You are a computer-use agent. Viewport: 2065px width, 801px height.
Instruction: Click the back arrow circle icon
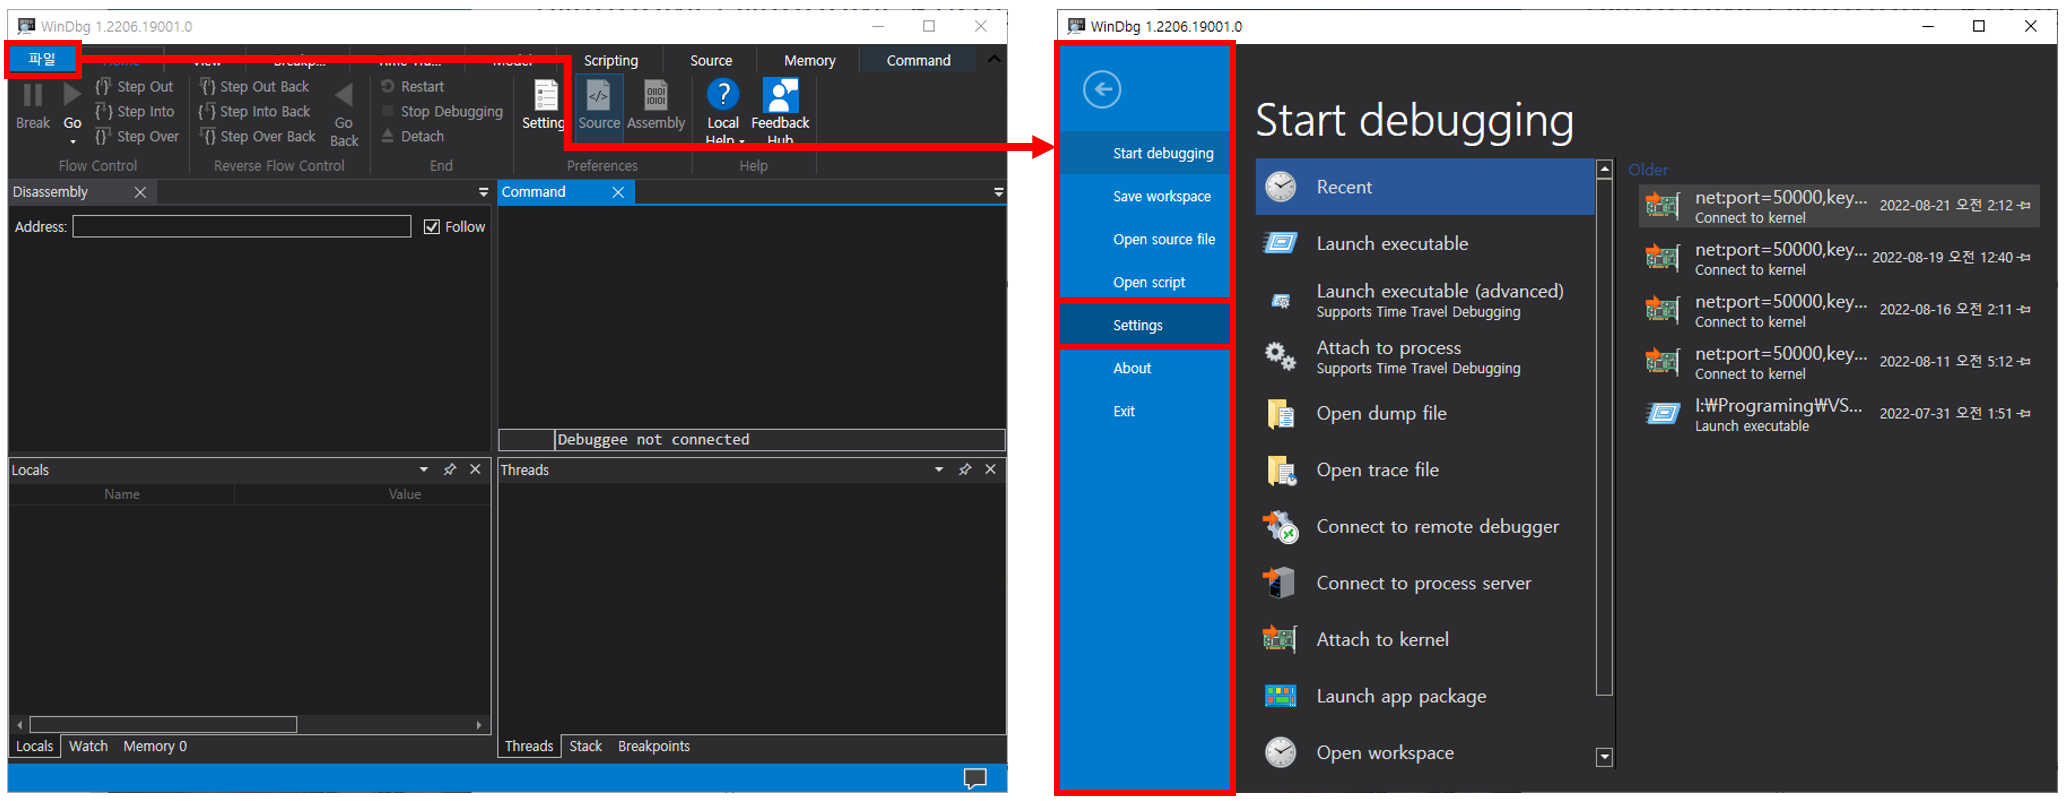pyautogui.click(x=1102, y=90)
